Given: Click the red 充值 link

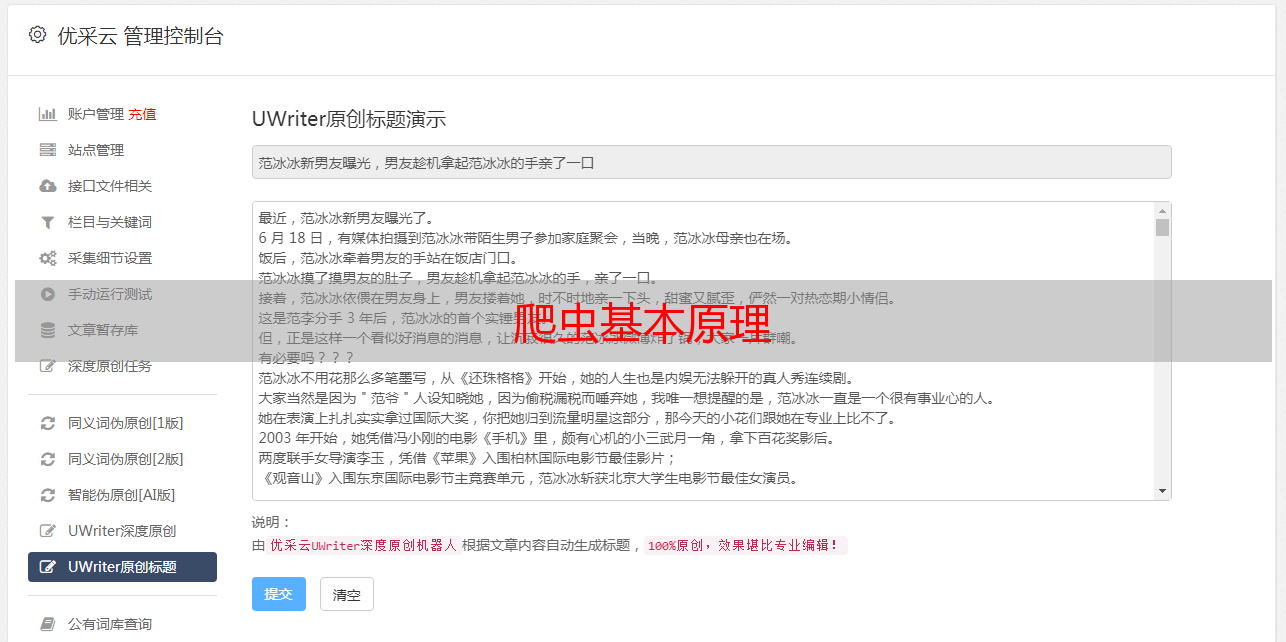Looking at the screenshot, I should click(x=142, y=114).
